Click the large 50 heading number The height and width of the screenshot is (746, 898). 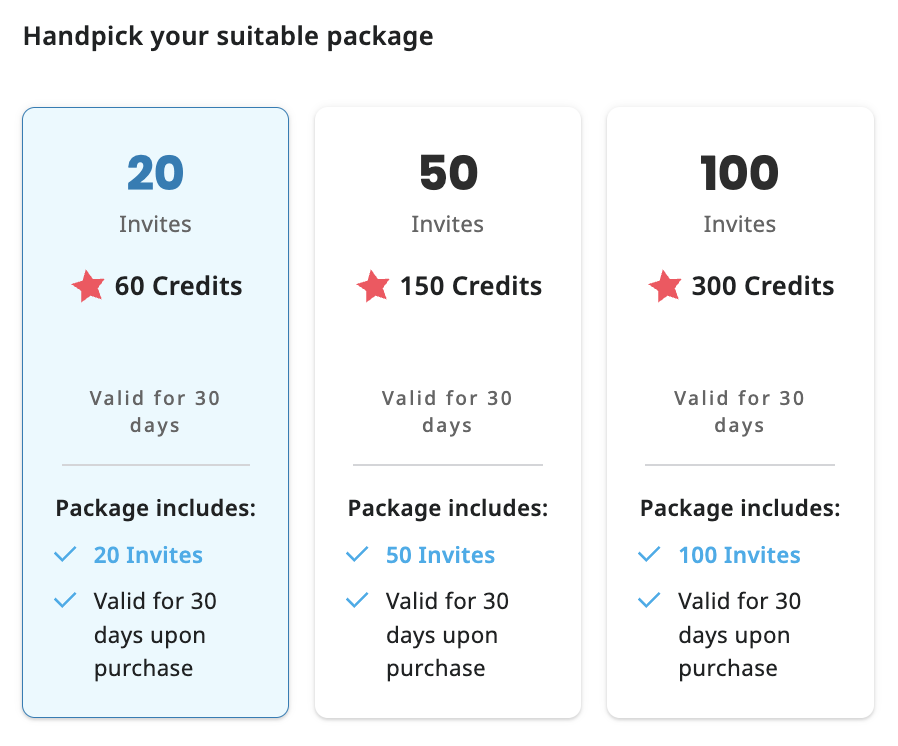pyautogui.click(x=448, y=174)
